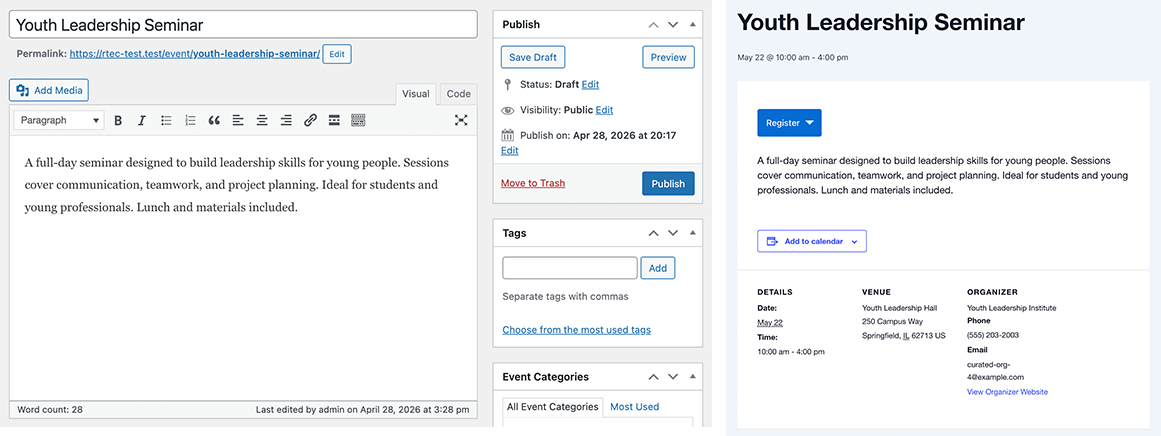
Task: Switch to the Code editor tab
Action: click(x=458, y=94)
